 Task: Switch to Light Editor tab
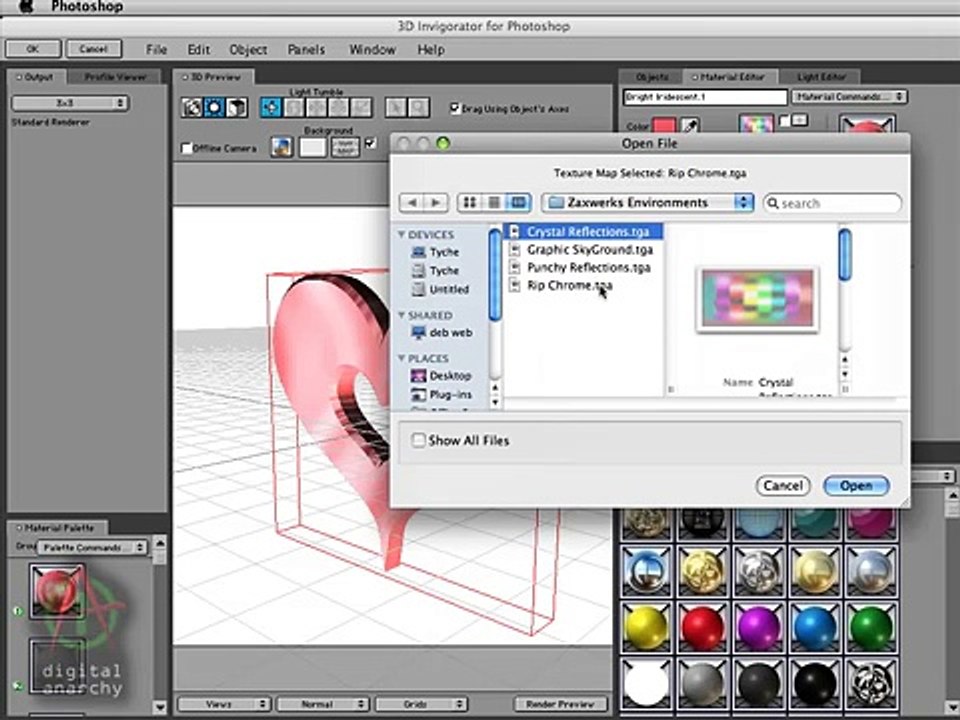pos(821,77)
